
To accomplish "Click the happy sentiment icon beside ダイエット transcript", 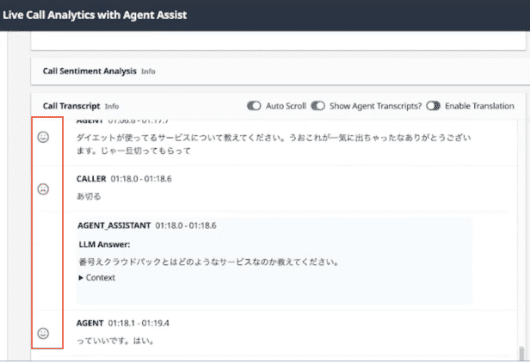I will click(43, 137).
